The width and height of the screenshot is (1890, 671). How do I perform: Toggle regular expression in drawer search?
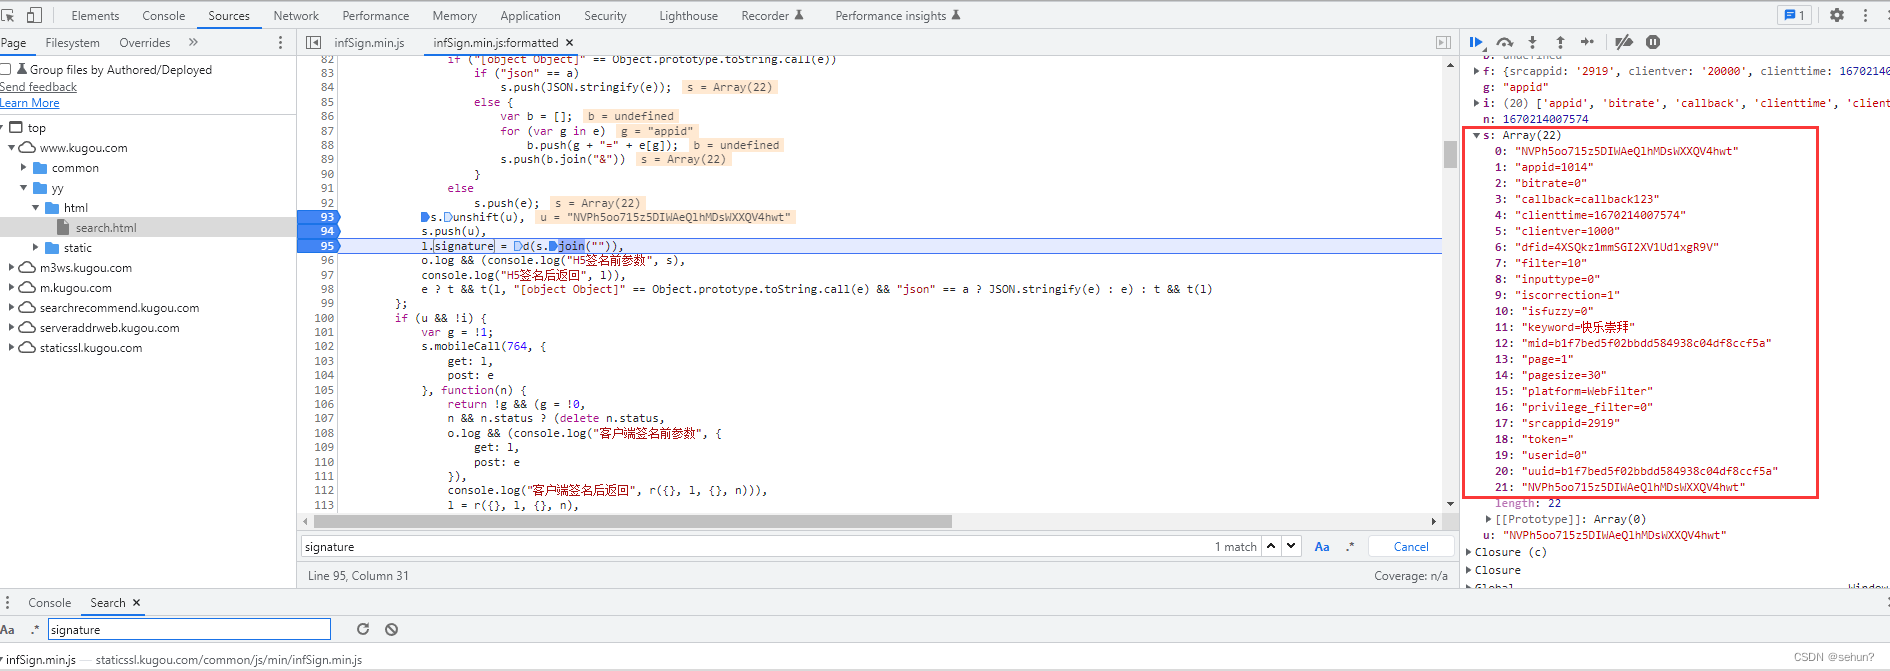point(35,630)
